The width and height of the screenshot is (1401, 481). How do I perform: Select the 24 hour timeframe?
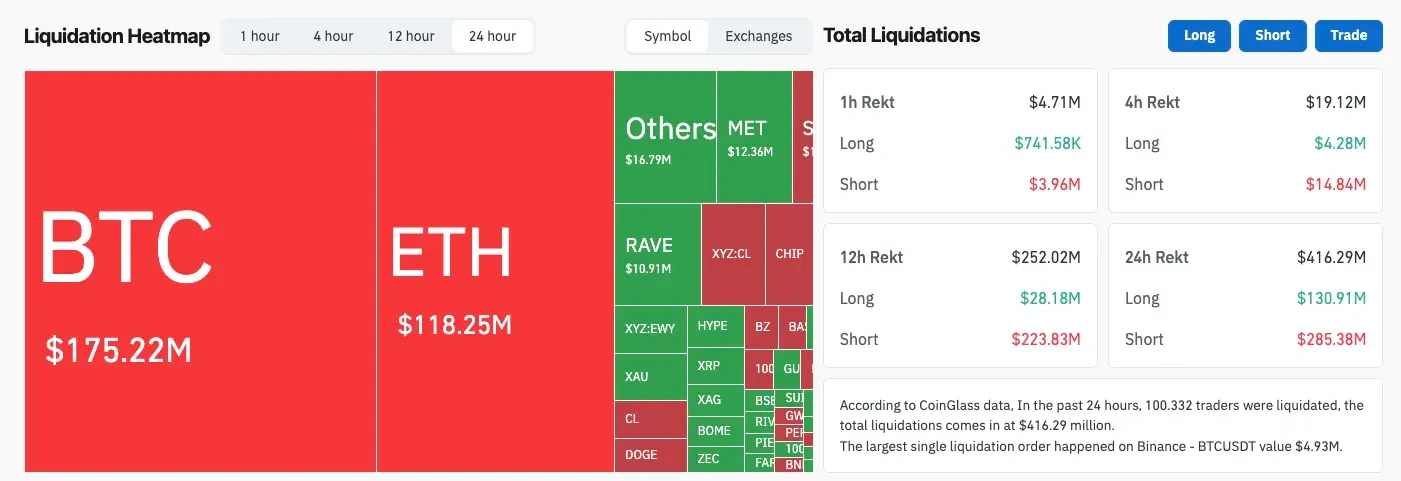coord(492,36)
